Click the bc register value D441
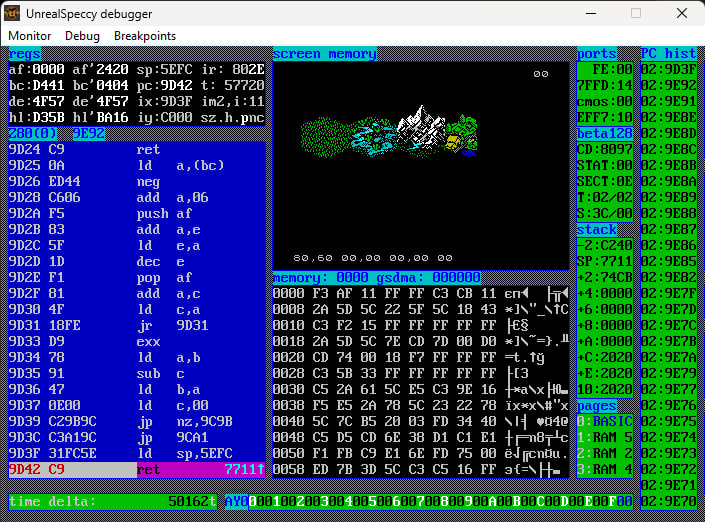 point(49,85)
